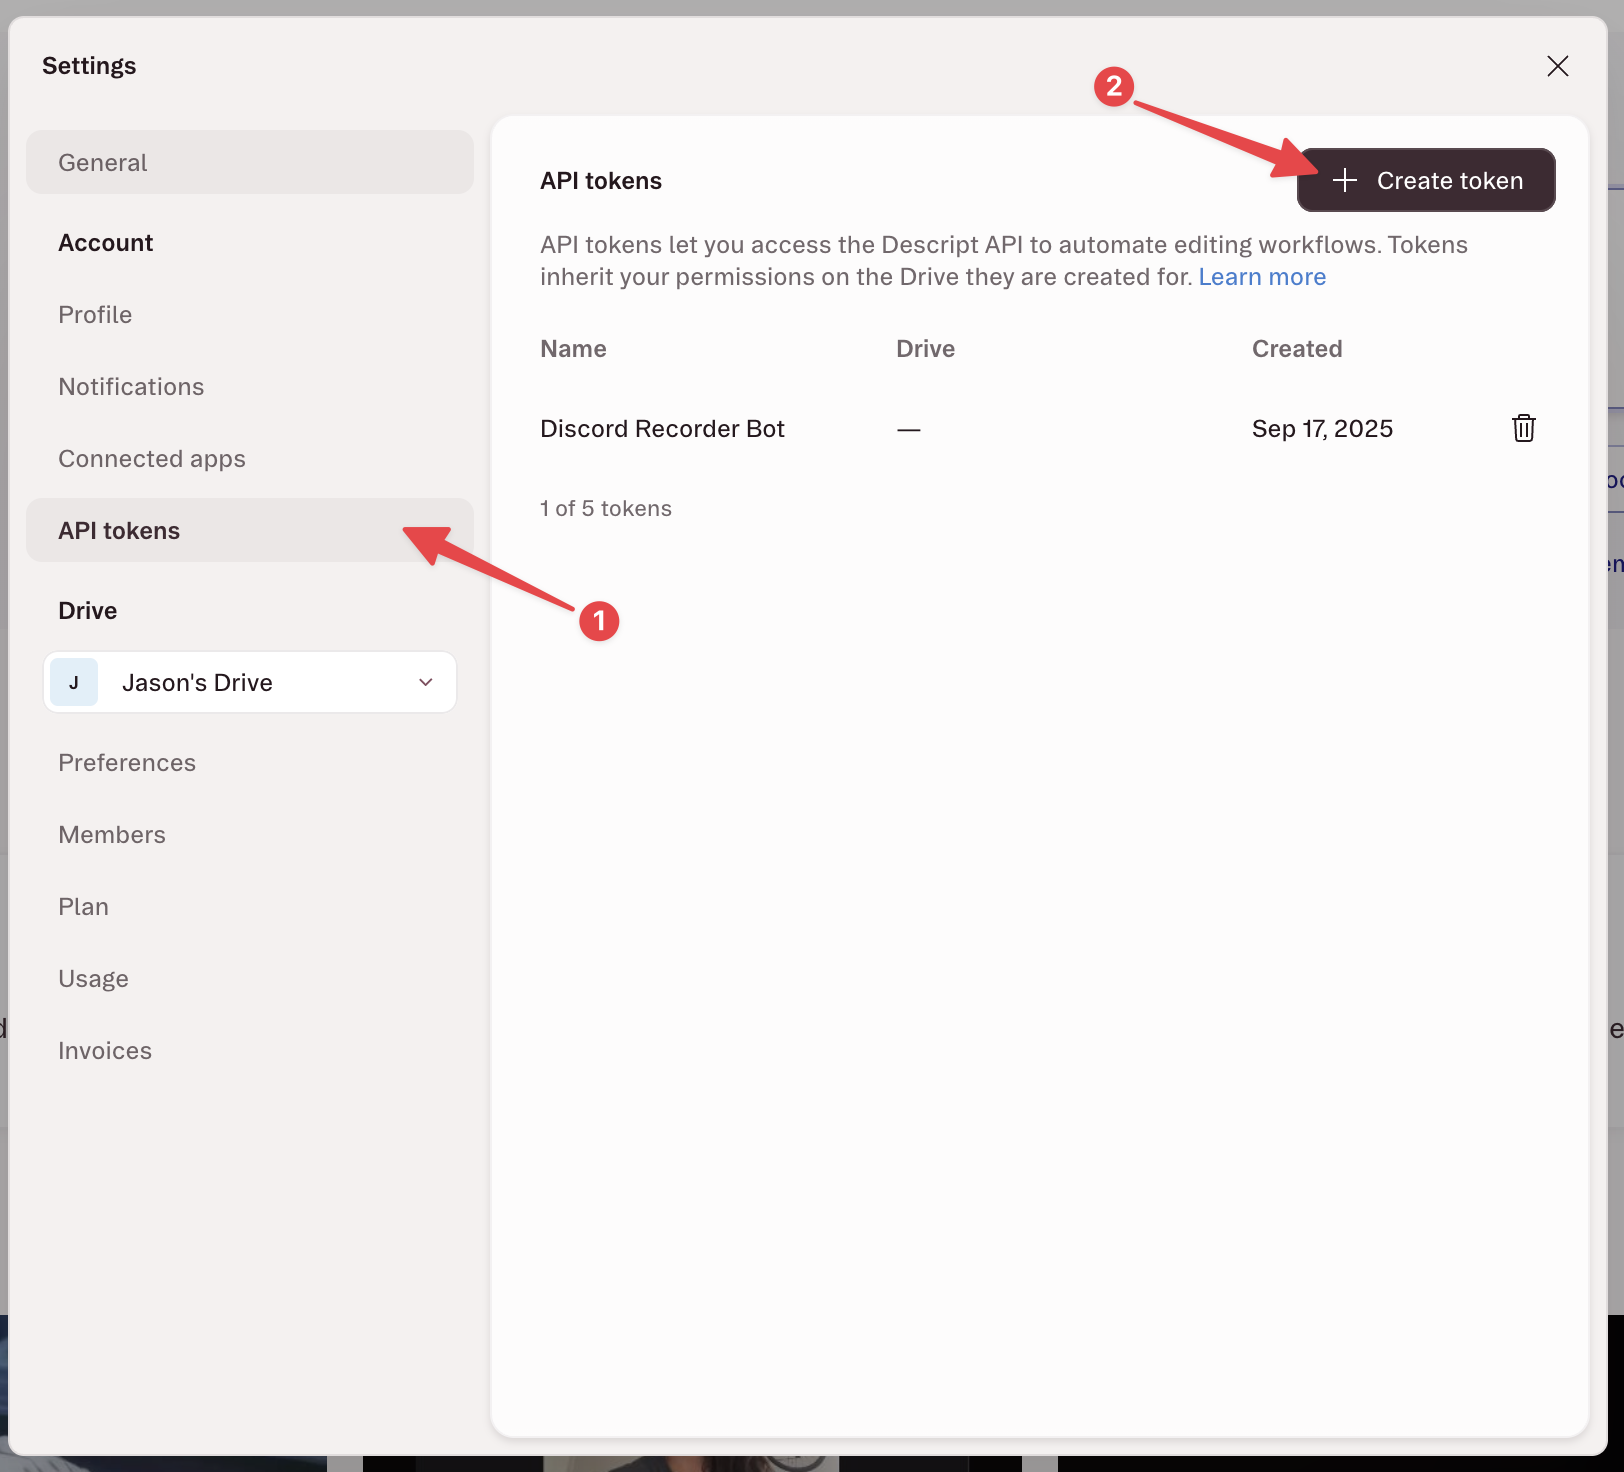Click the J avatar for Jason's Drive
This screenshot has width=1624, height=1472.
click(x=74, y=682)
